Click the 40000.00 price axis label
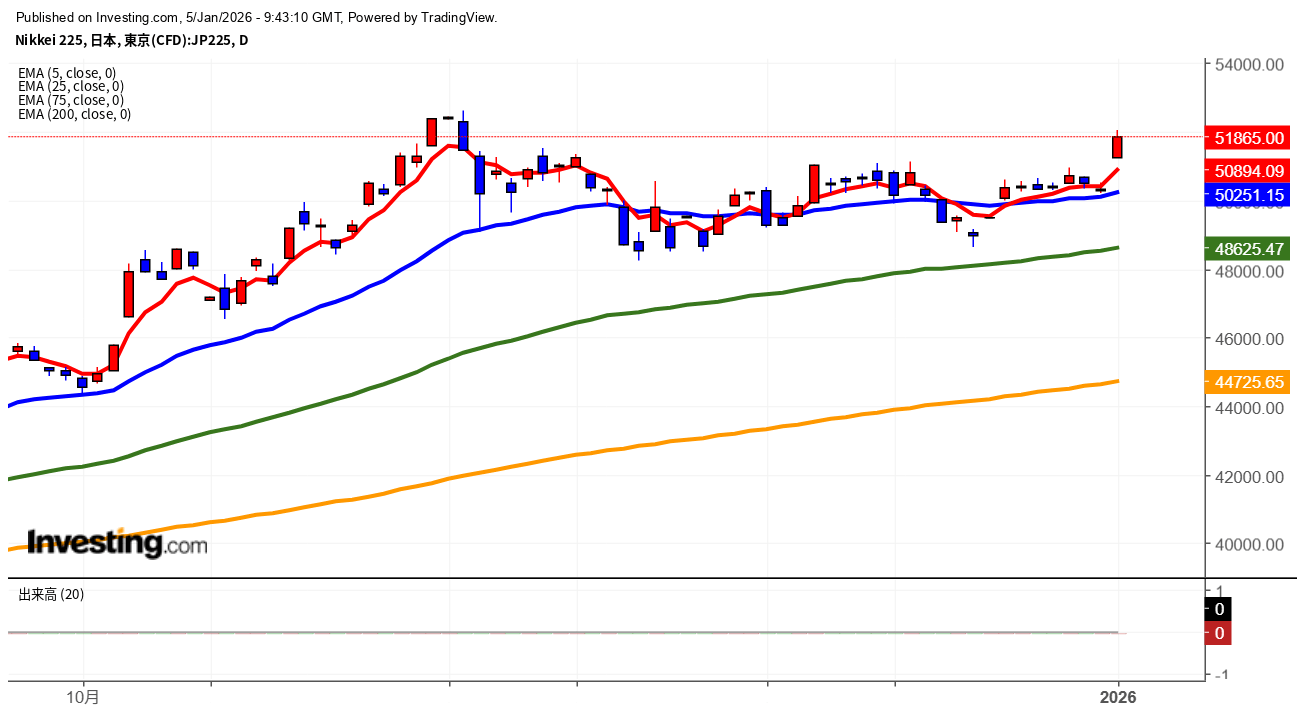The height and width of the screenshot is (714, 1297). point(1248,545)
